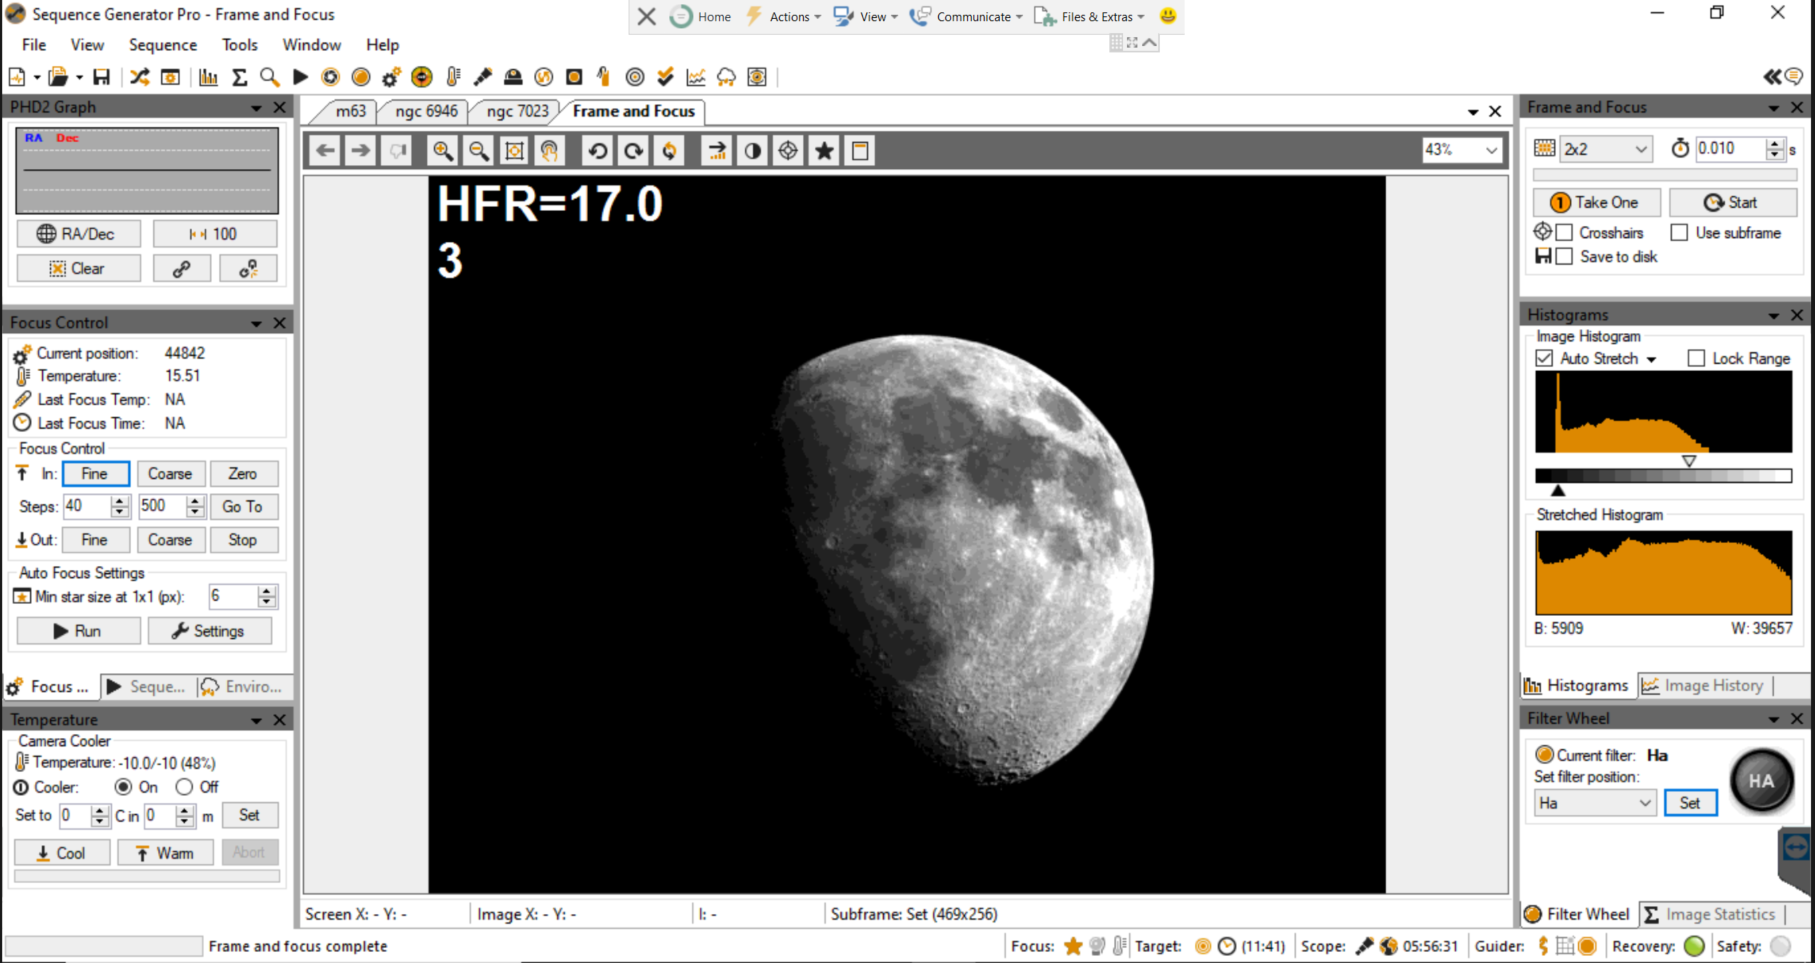1815x963 pixels.
Task: Click the auto focus Run button
Action: (x=78, y=631)
